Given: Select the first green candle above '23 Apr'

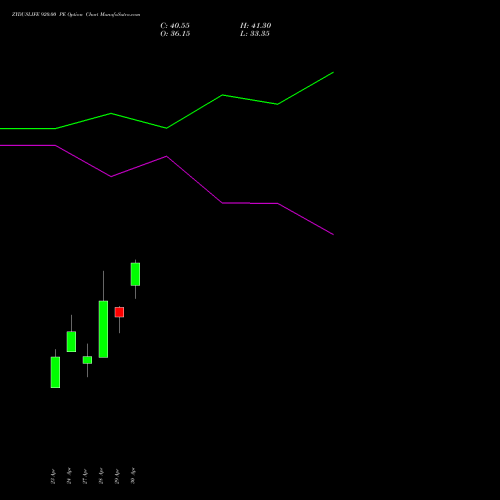Looking at the screenshot, I should [x=55, y=372].
